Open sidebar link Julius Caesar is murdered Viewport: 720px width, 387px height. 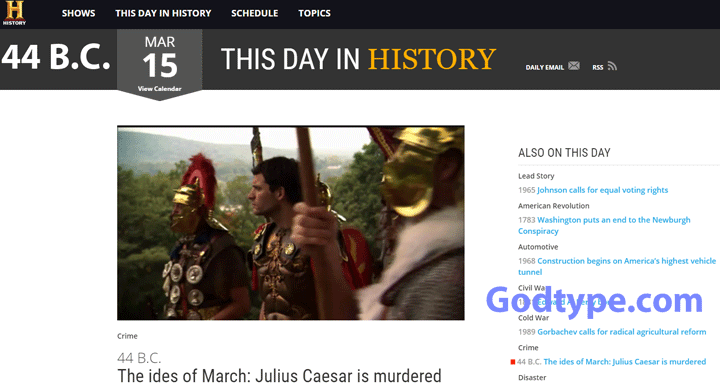pyautogui.click(x=624, y=362)
